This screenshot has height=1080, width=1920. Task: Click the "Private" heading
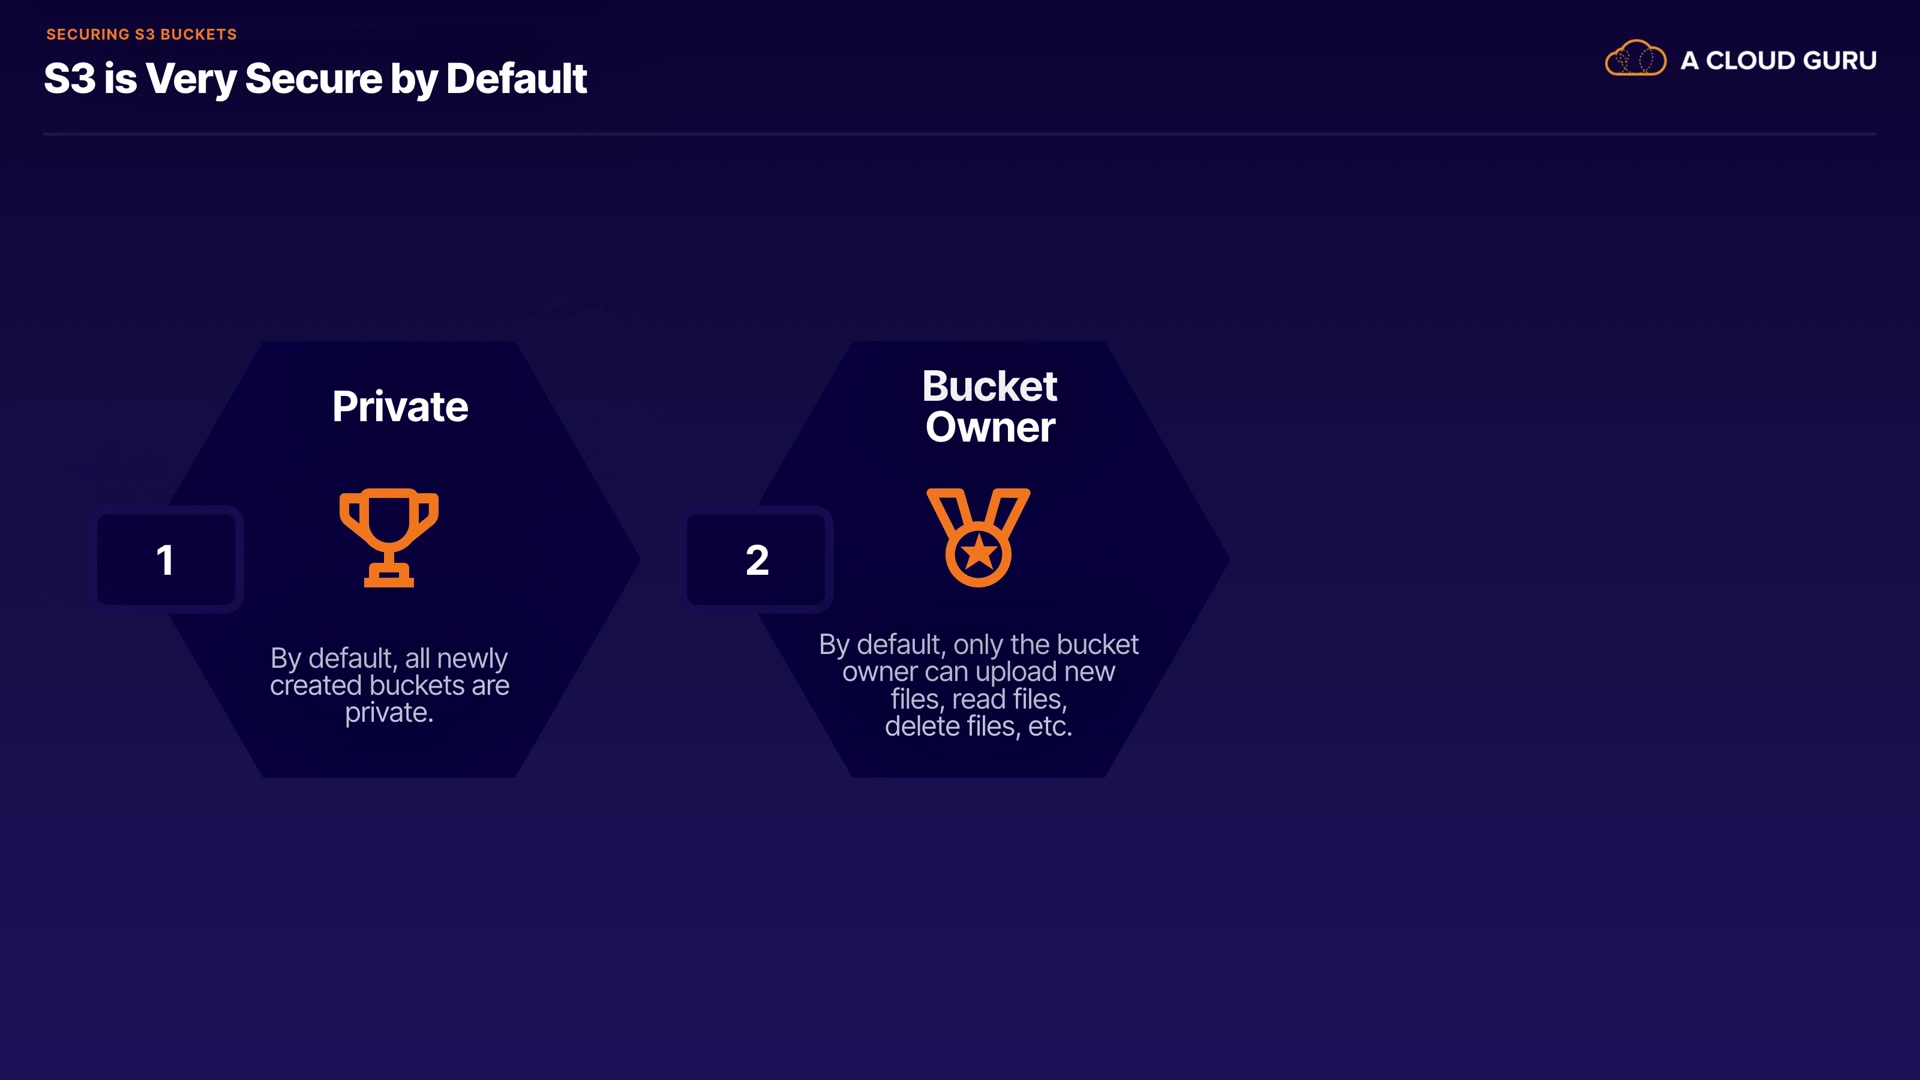coord(400,407)
